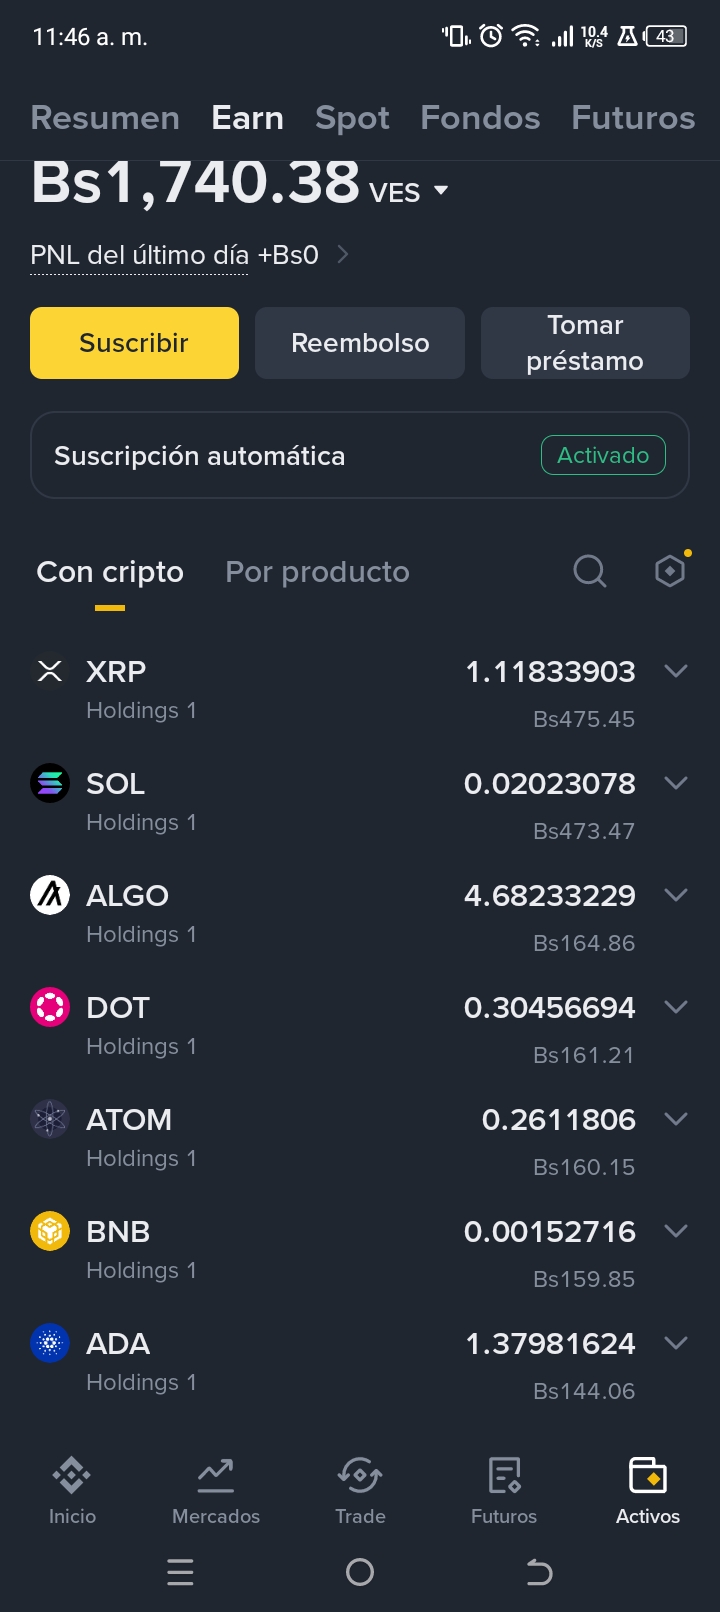
Task: Open the hexagon settings icon
Action: tap(670, 571)
